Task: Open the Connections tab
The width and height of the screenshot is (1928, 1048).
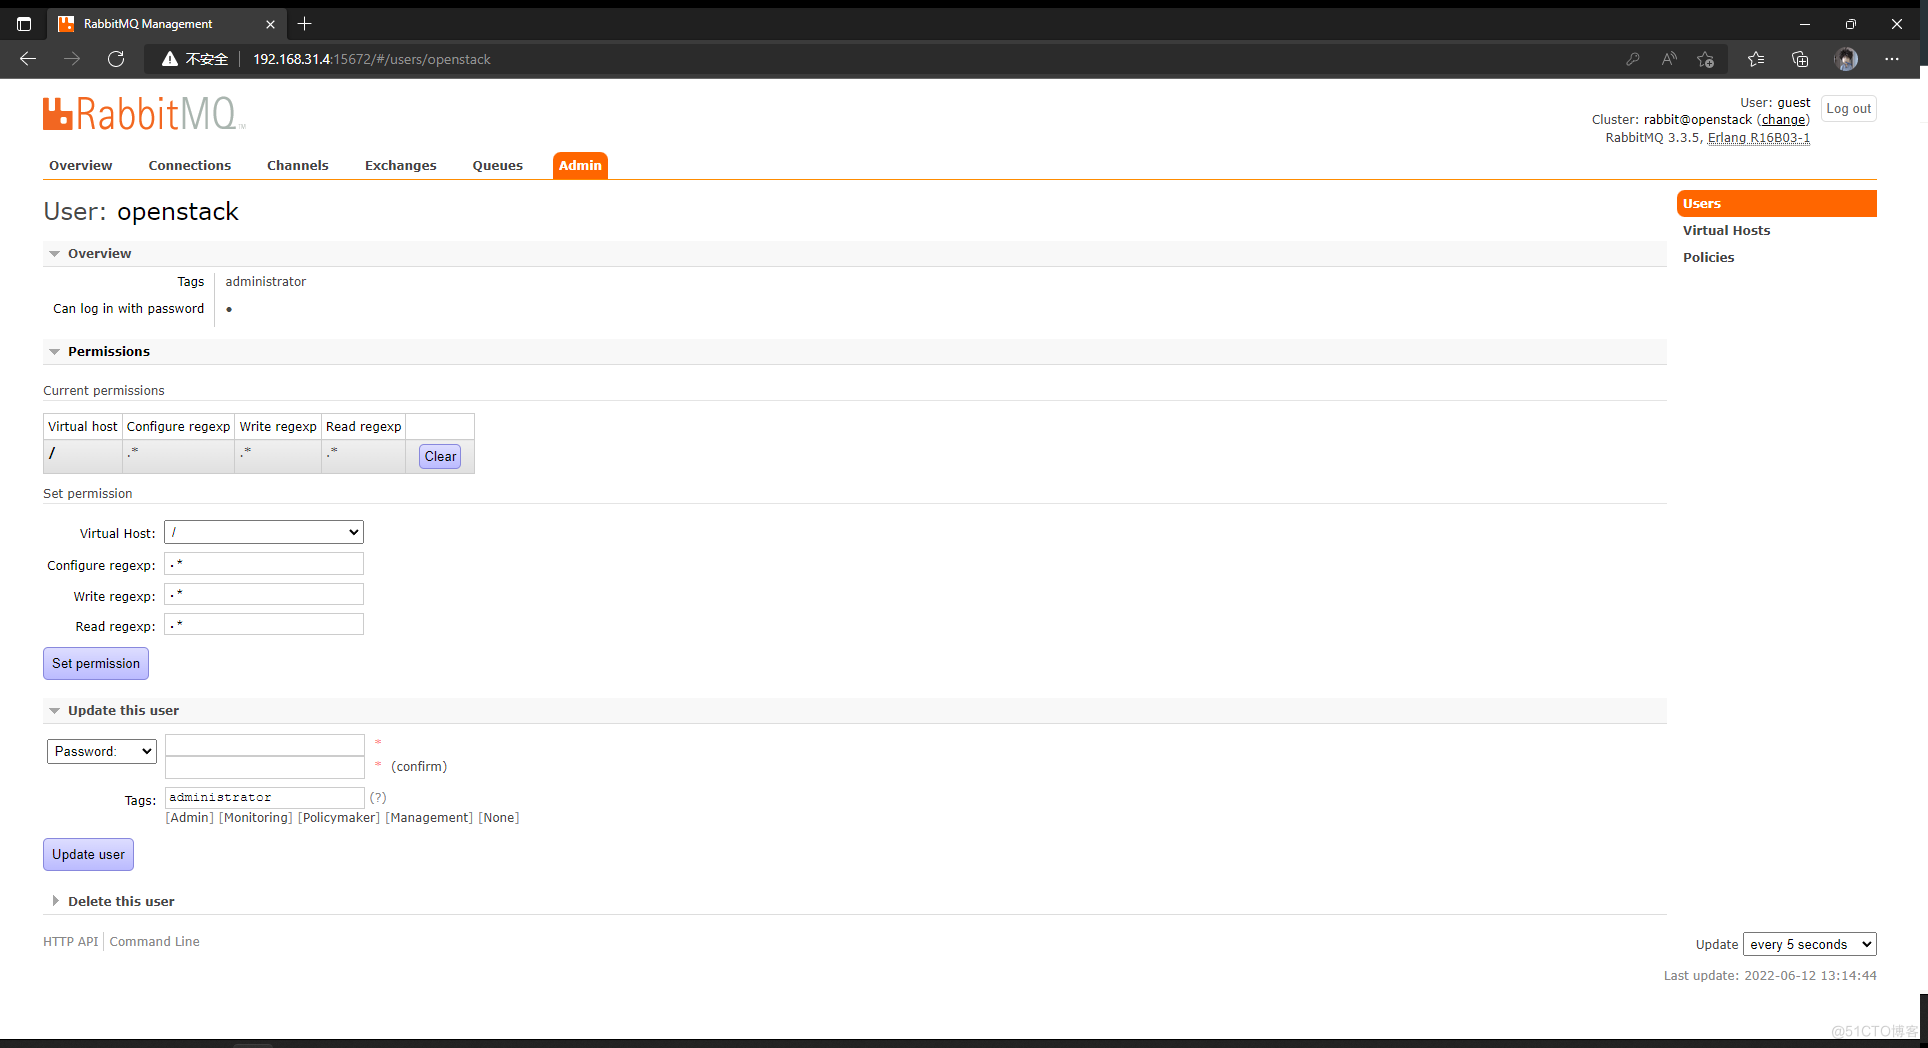Action: [x=190, y=165]
